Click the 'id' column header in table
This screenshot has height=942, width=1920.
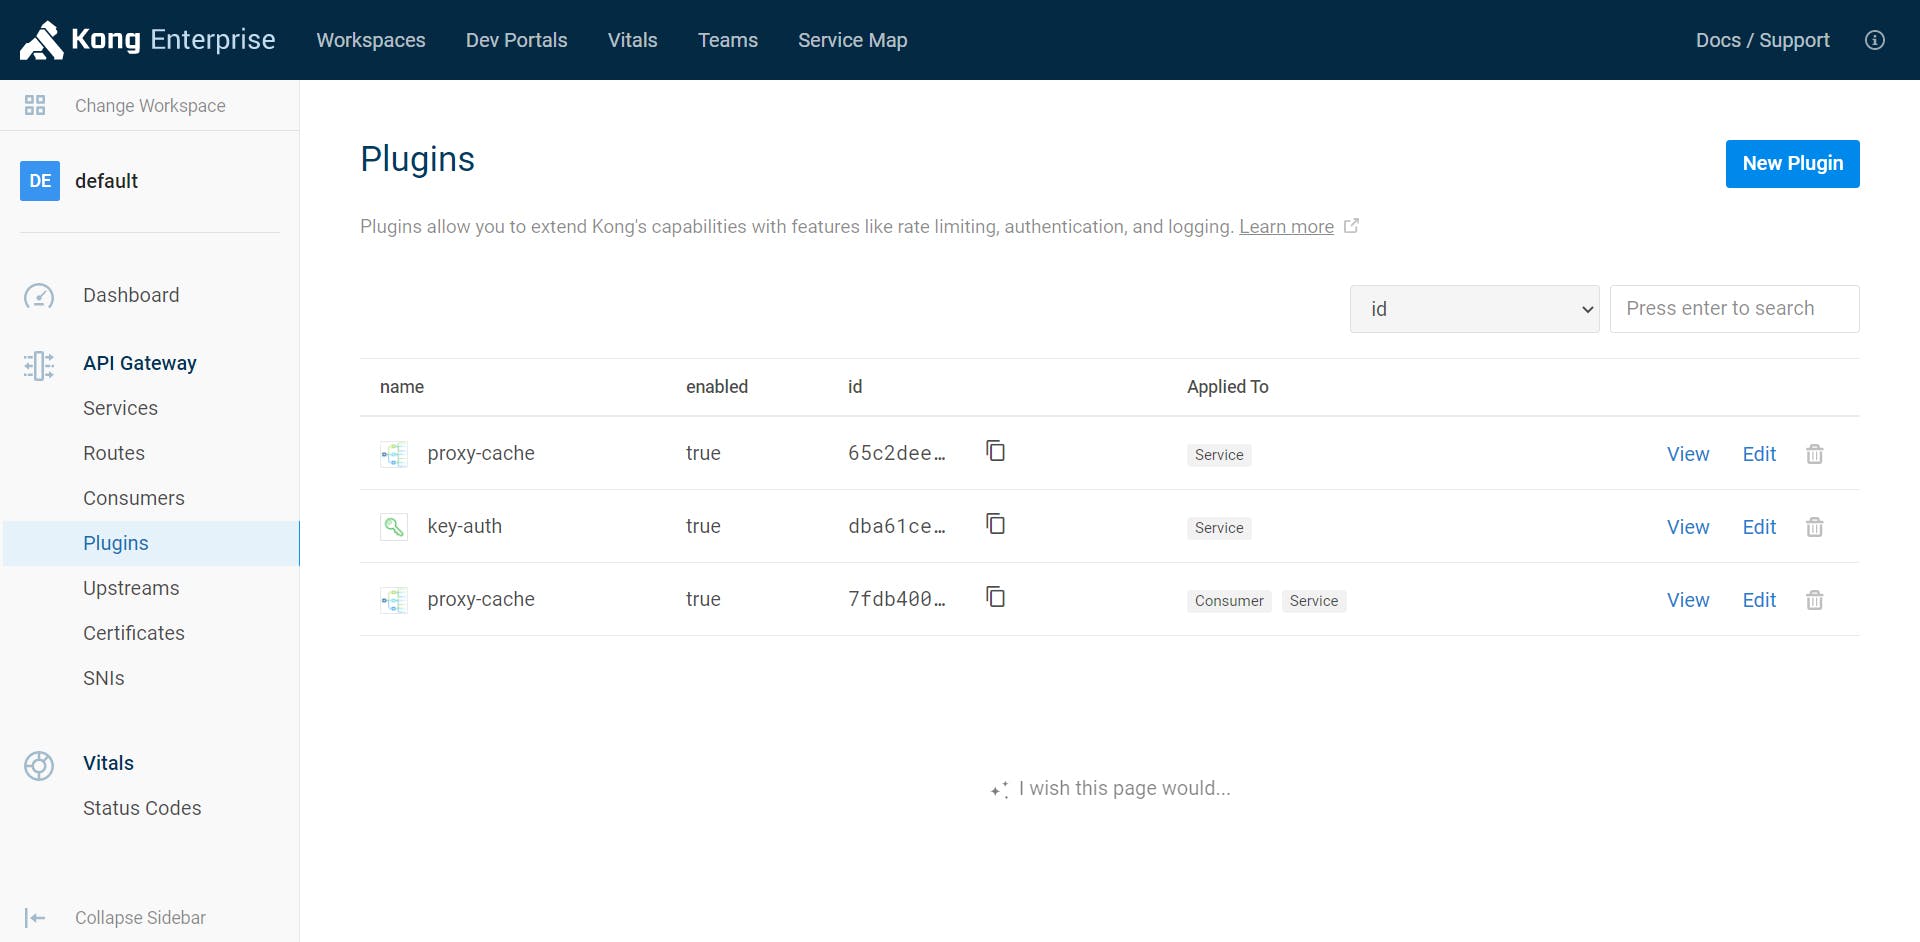tap(855, 387)
